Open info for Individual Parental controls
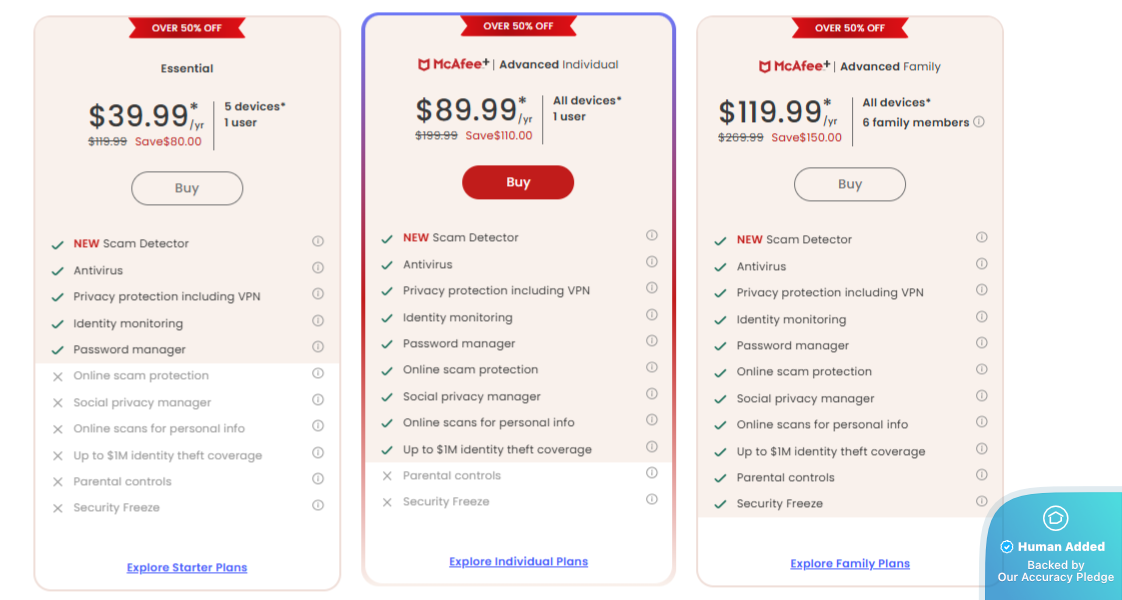Image resolution: width=1122 pixels, height=600 pixels. [652, 473]
